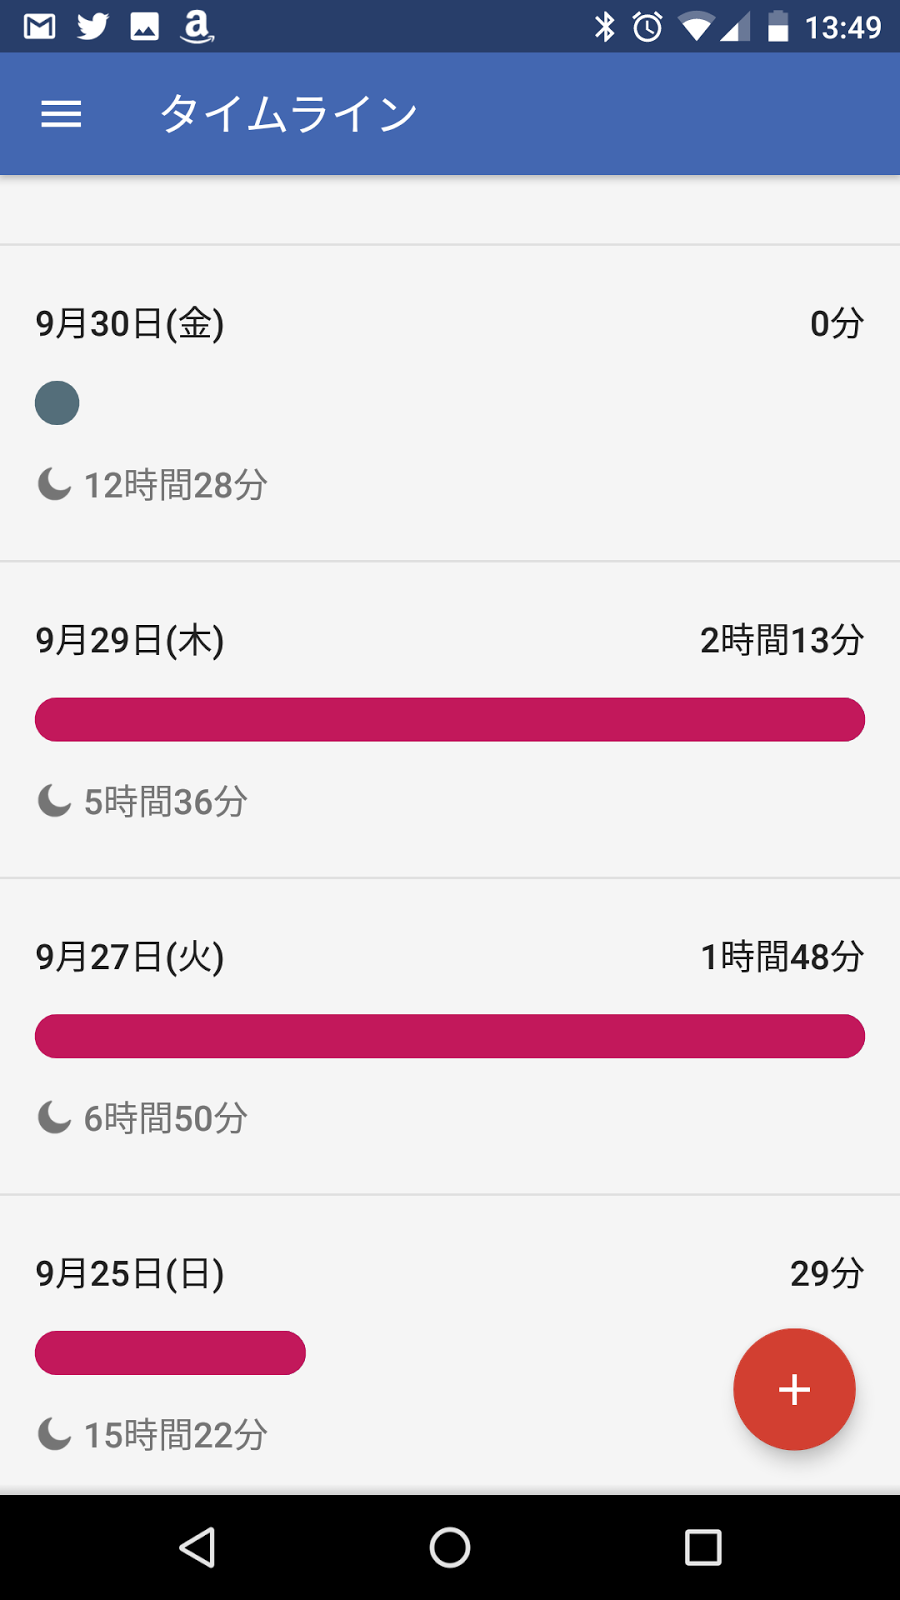
Task: Tap the red plus add button
Action: point(794,1389)
